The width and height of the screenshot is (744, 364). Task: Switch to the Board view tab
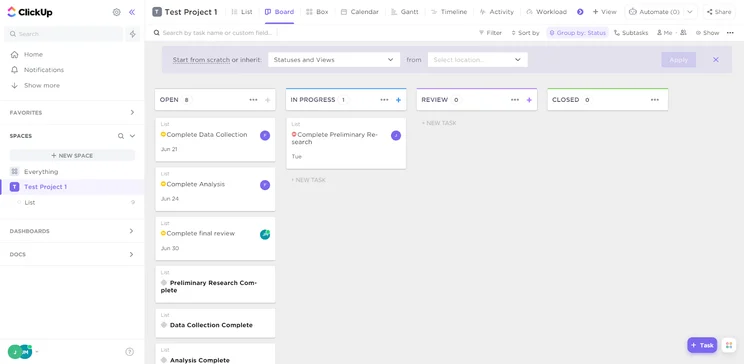pos(279,12)
